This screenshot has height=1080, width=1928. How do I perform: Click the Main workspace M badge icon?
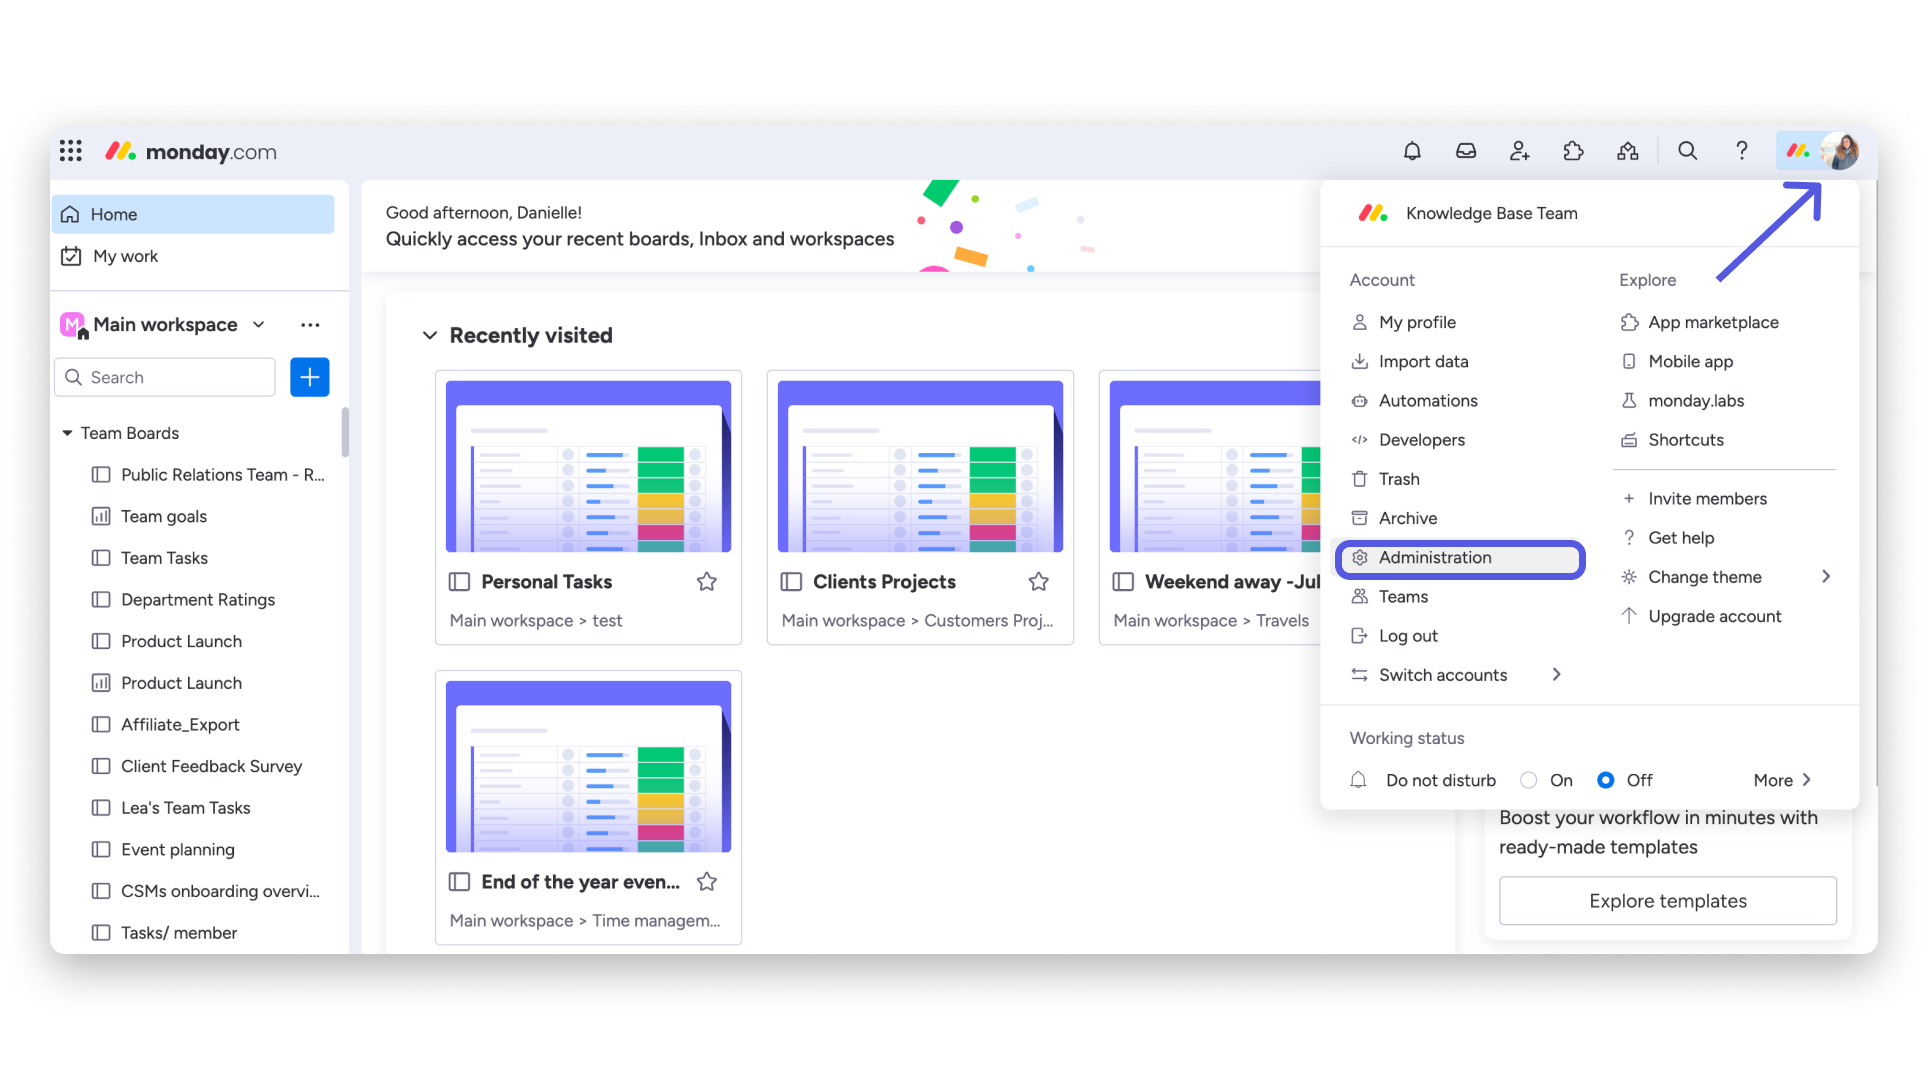tap(73, 325)
